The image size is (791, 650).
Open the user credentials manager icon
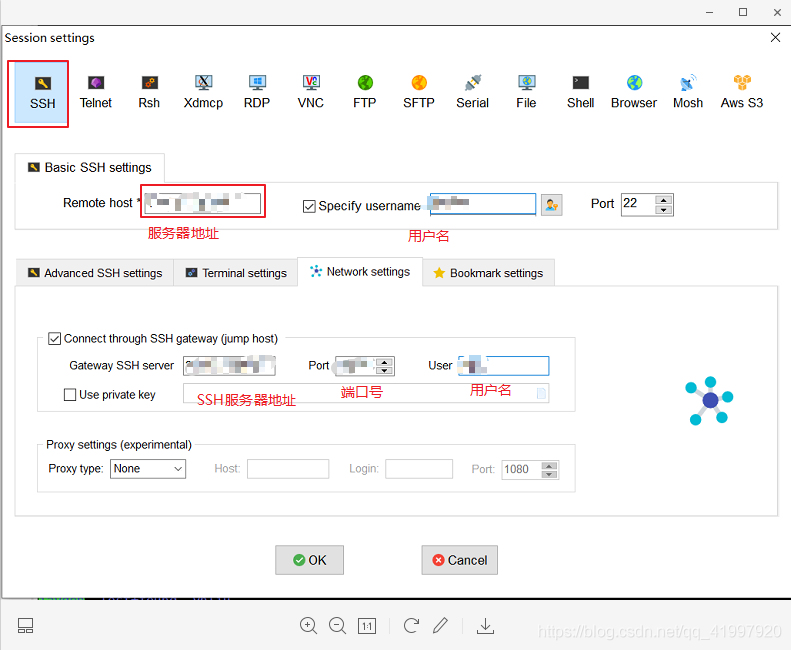coord(551,205)
